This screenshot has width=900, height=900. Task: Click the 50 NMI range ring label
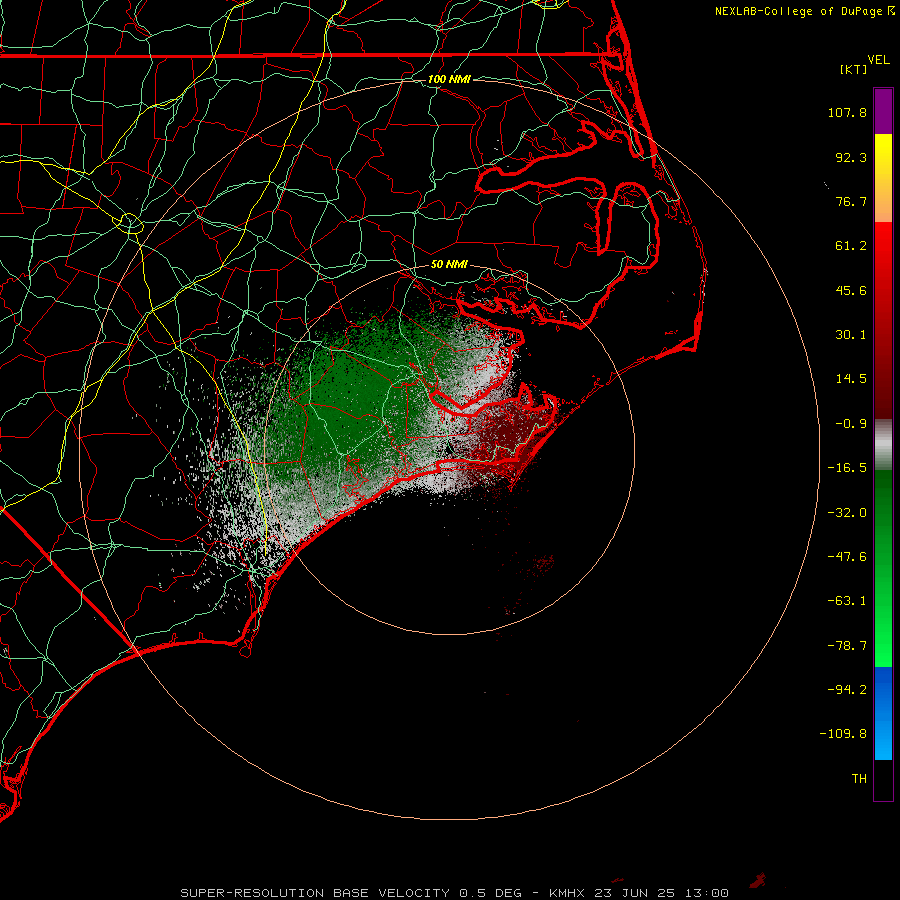pos(449,265)
